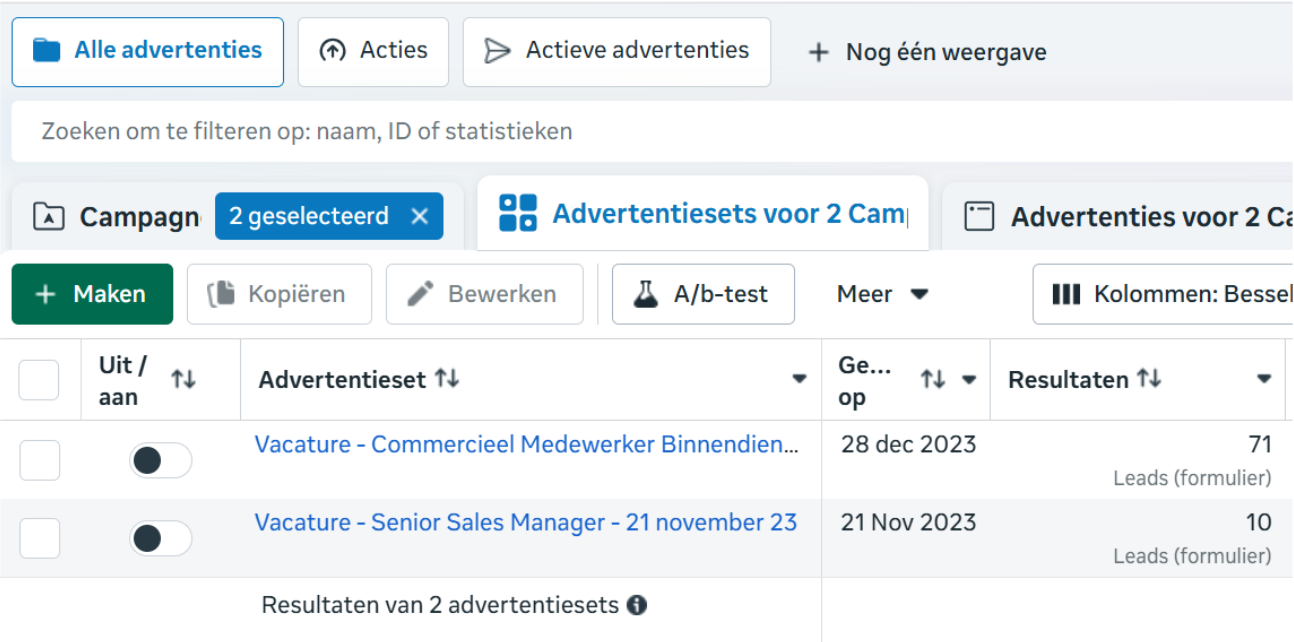Select Advertentiesets voor 2 Campagnes tab
Image resolution: width=1294 pixels, height=642 pixels.
click(x=703, y=213)
